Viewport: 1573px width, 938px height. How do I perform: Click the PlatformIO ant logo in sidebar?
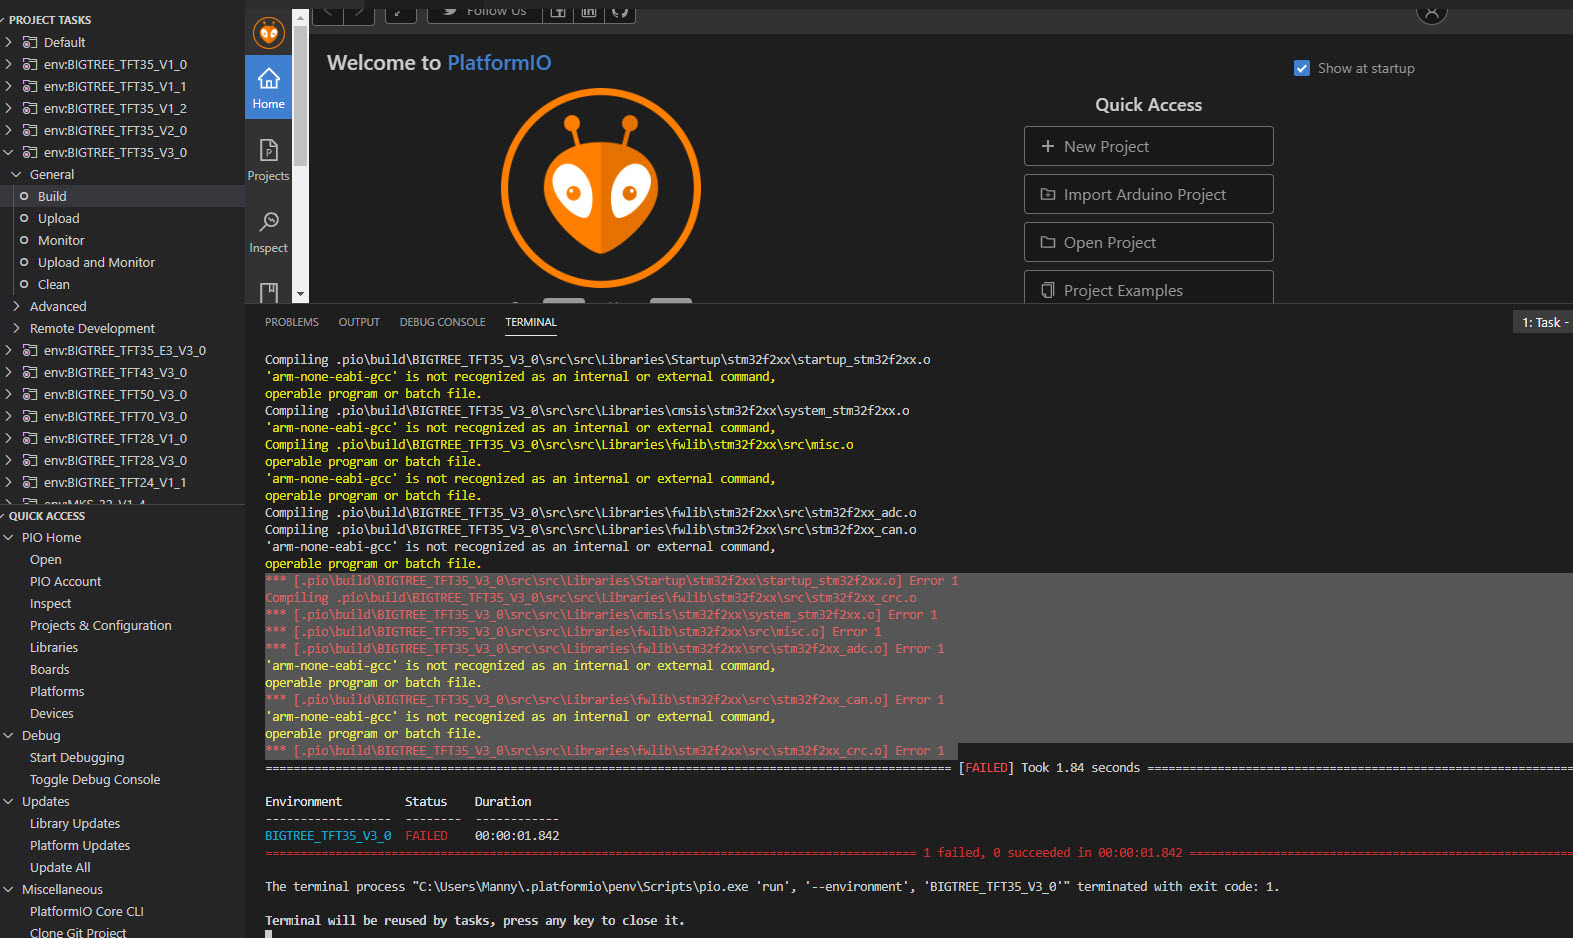point(268,33)
